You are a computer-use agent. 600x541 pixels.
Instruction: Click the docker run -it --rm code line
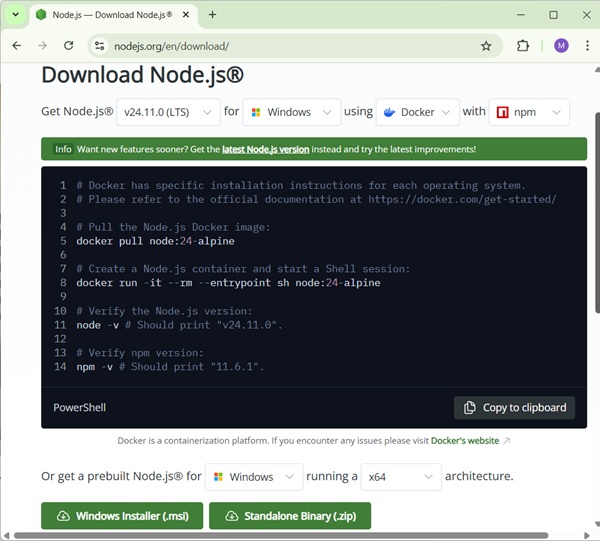228,283
